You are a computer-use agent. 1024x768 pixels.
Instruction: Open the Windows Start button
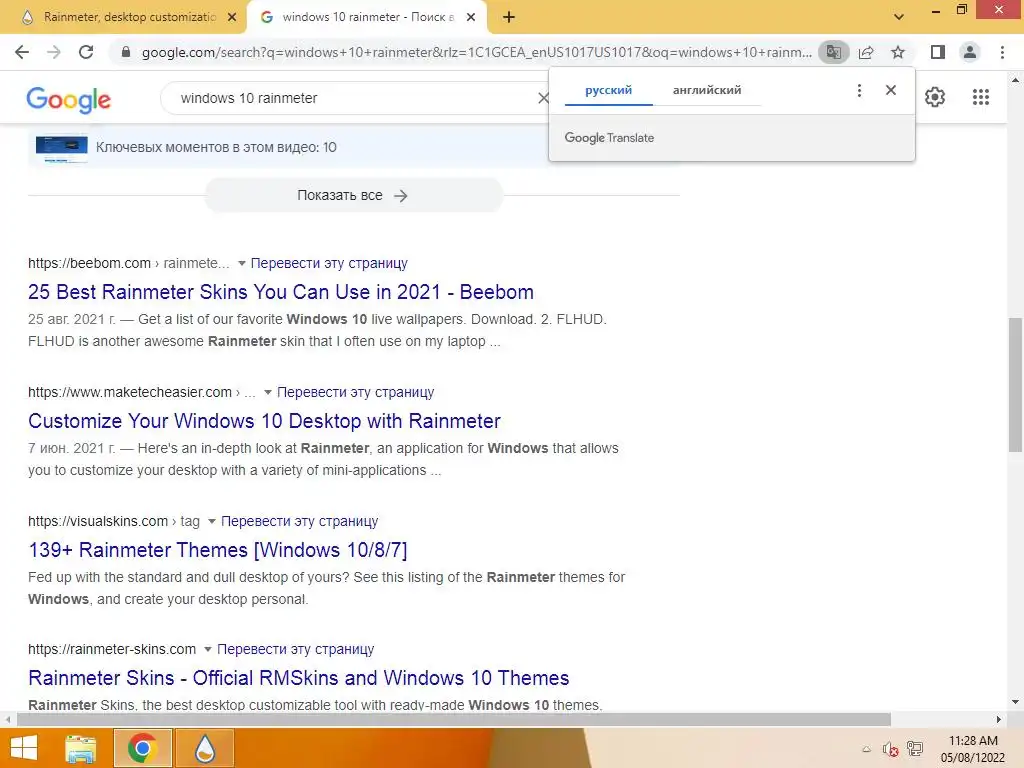click(24, 748)
